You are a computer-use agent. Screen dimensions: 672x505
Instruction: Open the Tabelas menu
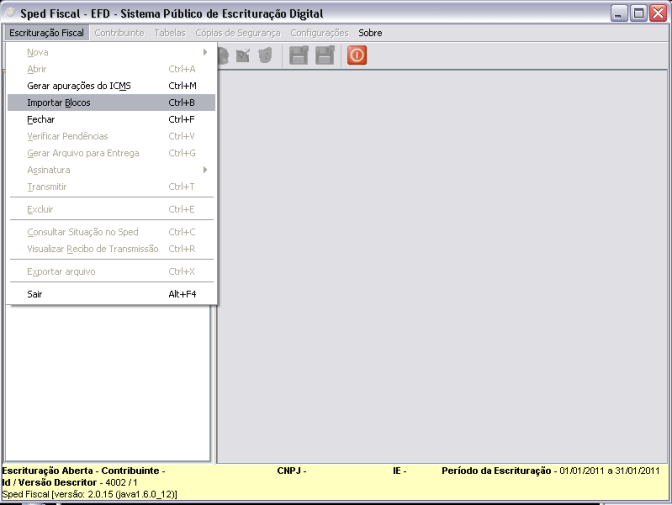tap(170, 33)
